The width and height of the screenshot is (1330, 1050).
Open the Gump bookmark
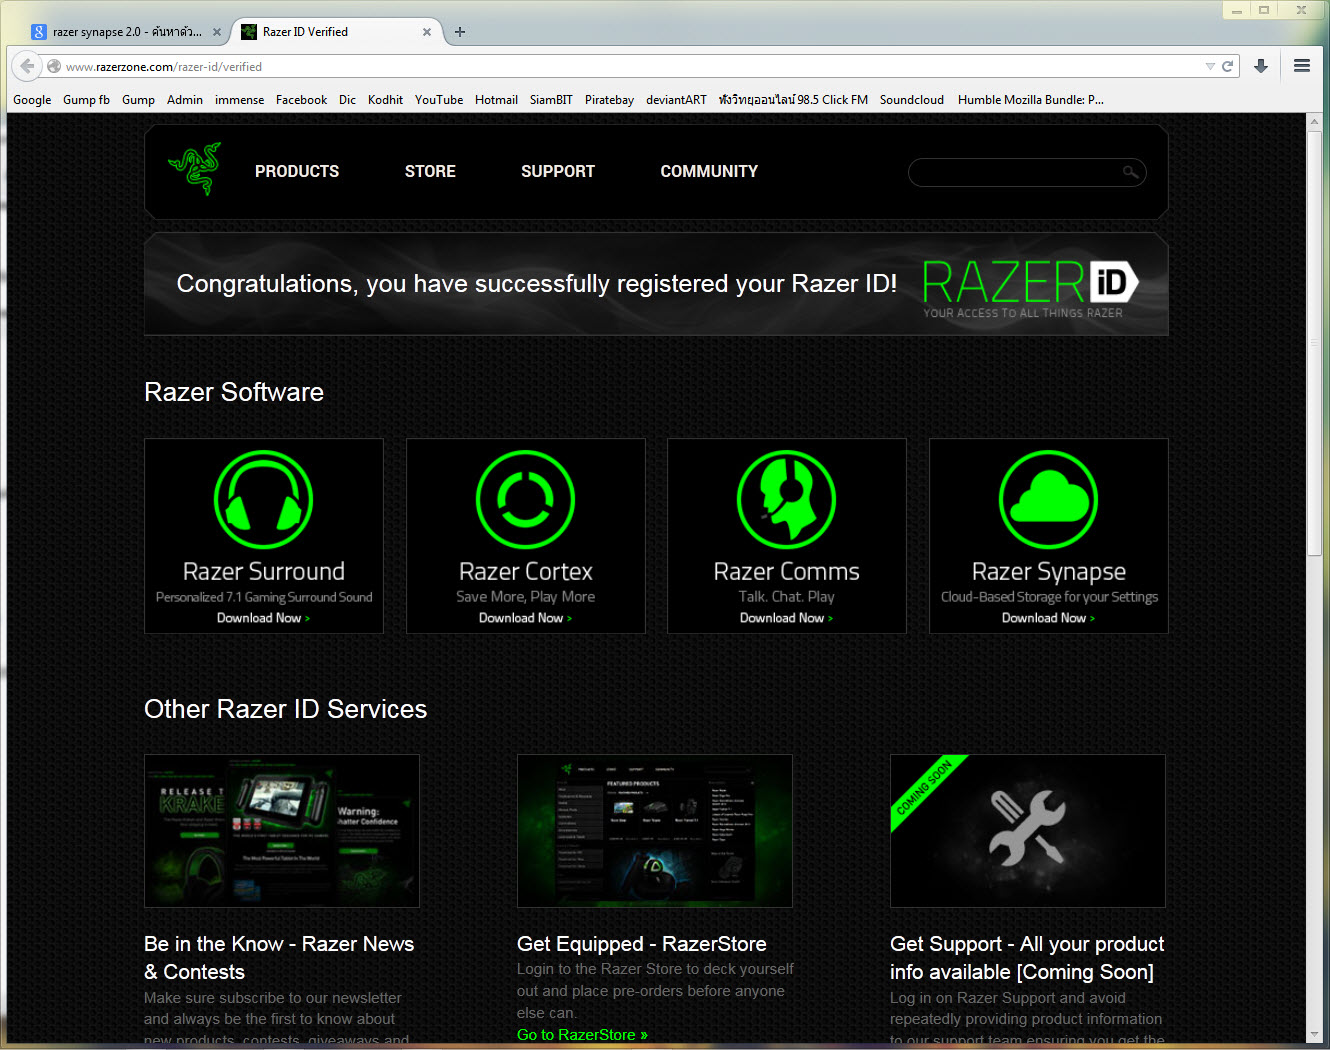(x=138, y=100)
